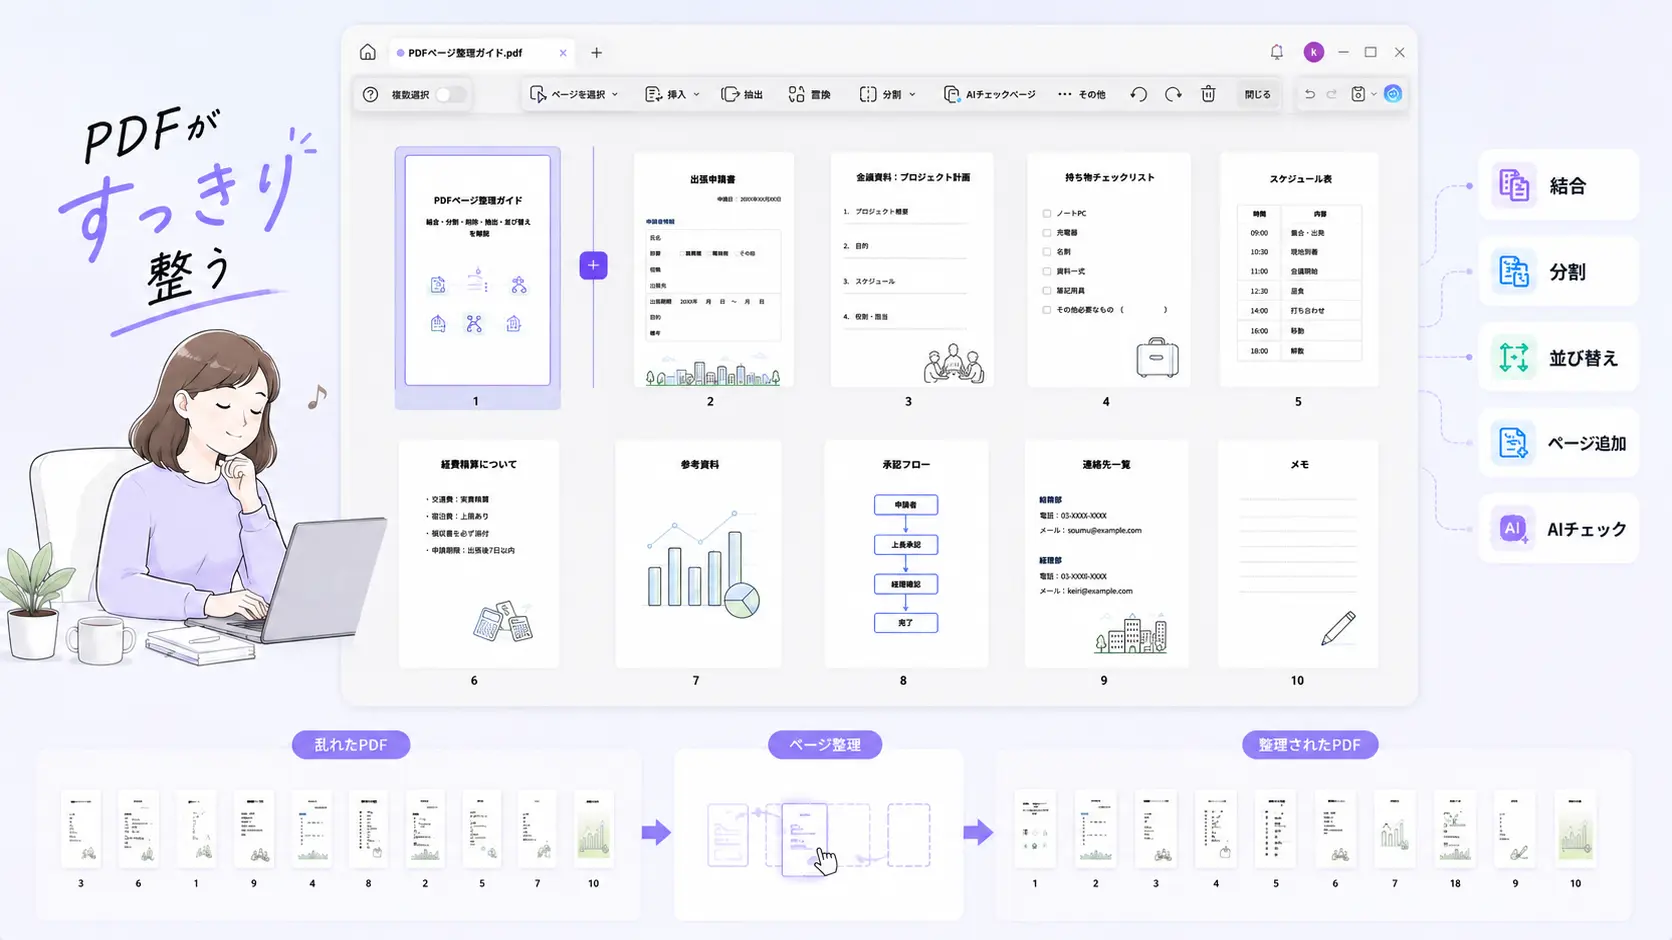This screenshot has height=940, width=1672.
Task: Click the 分割 split icon in toolbar
Action: click(x=868, y=94)
